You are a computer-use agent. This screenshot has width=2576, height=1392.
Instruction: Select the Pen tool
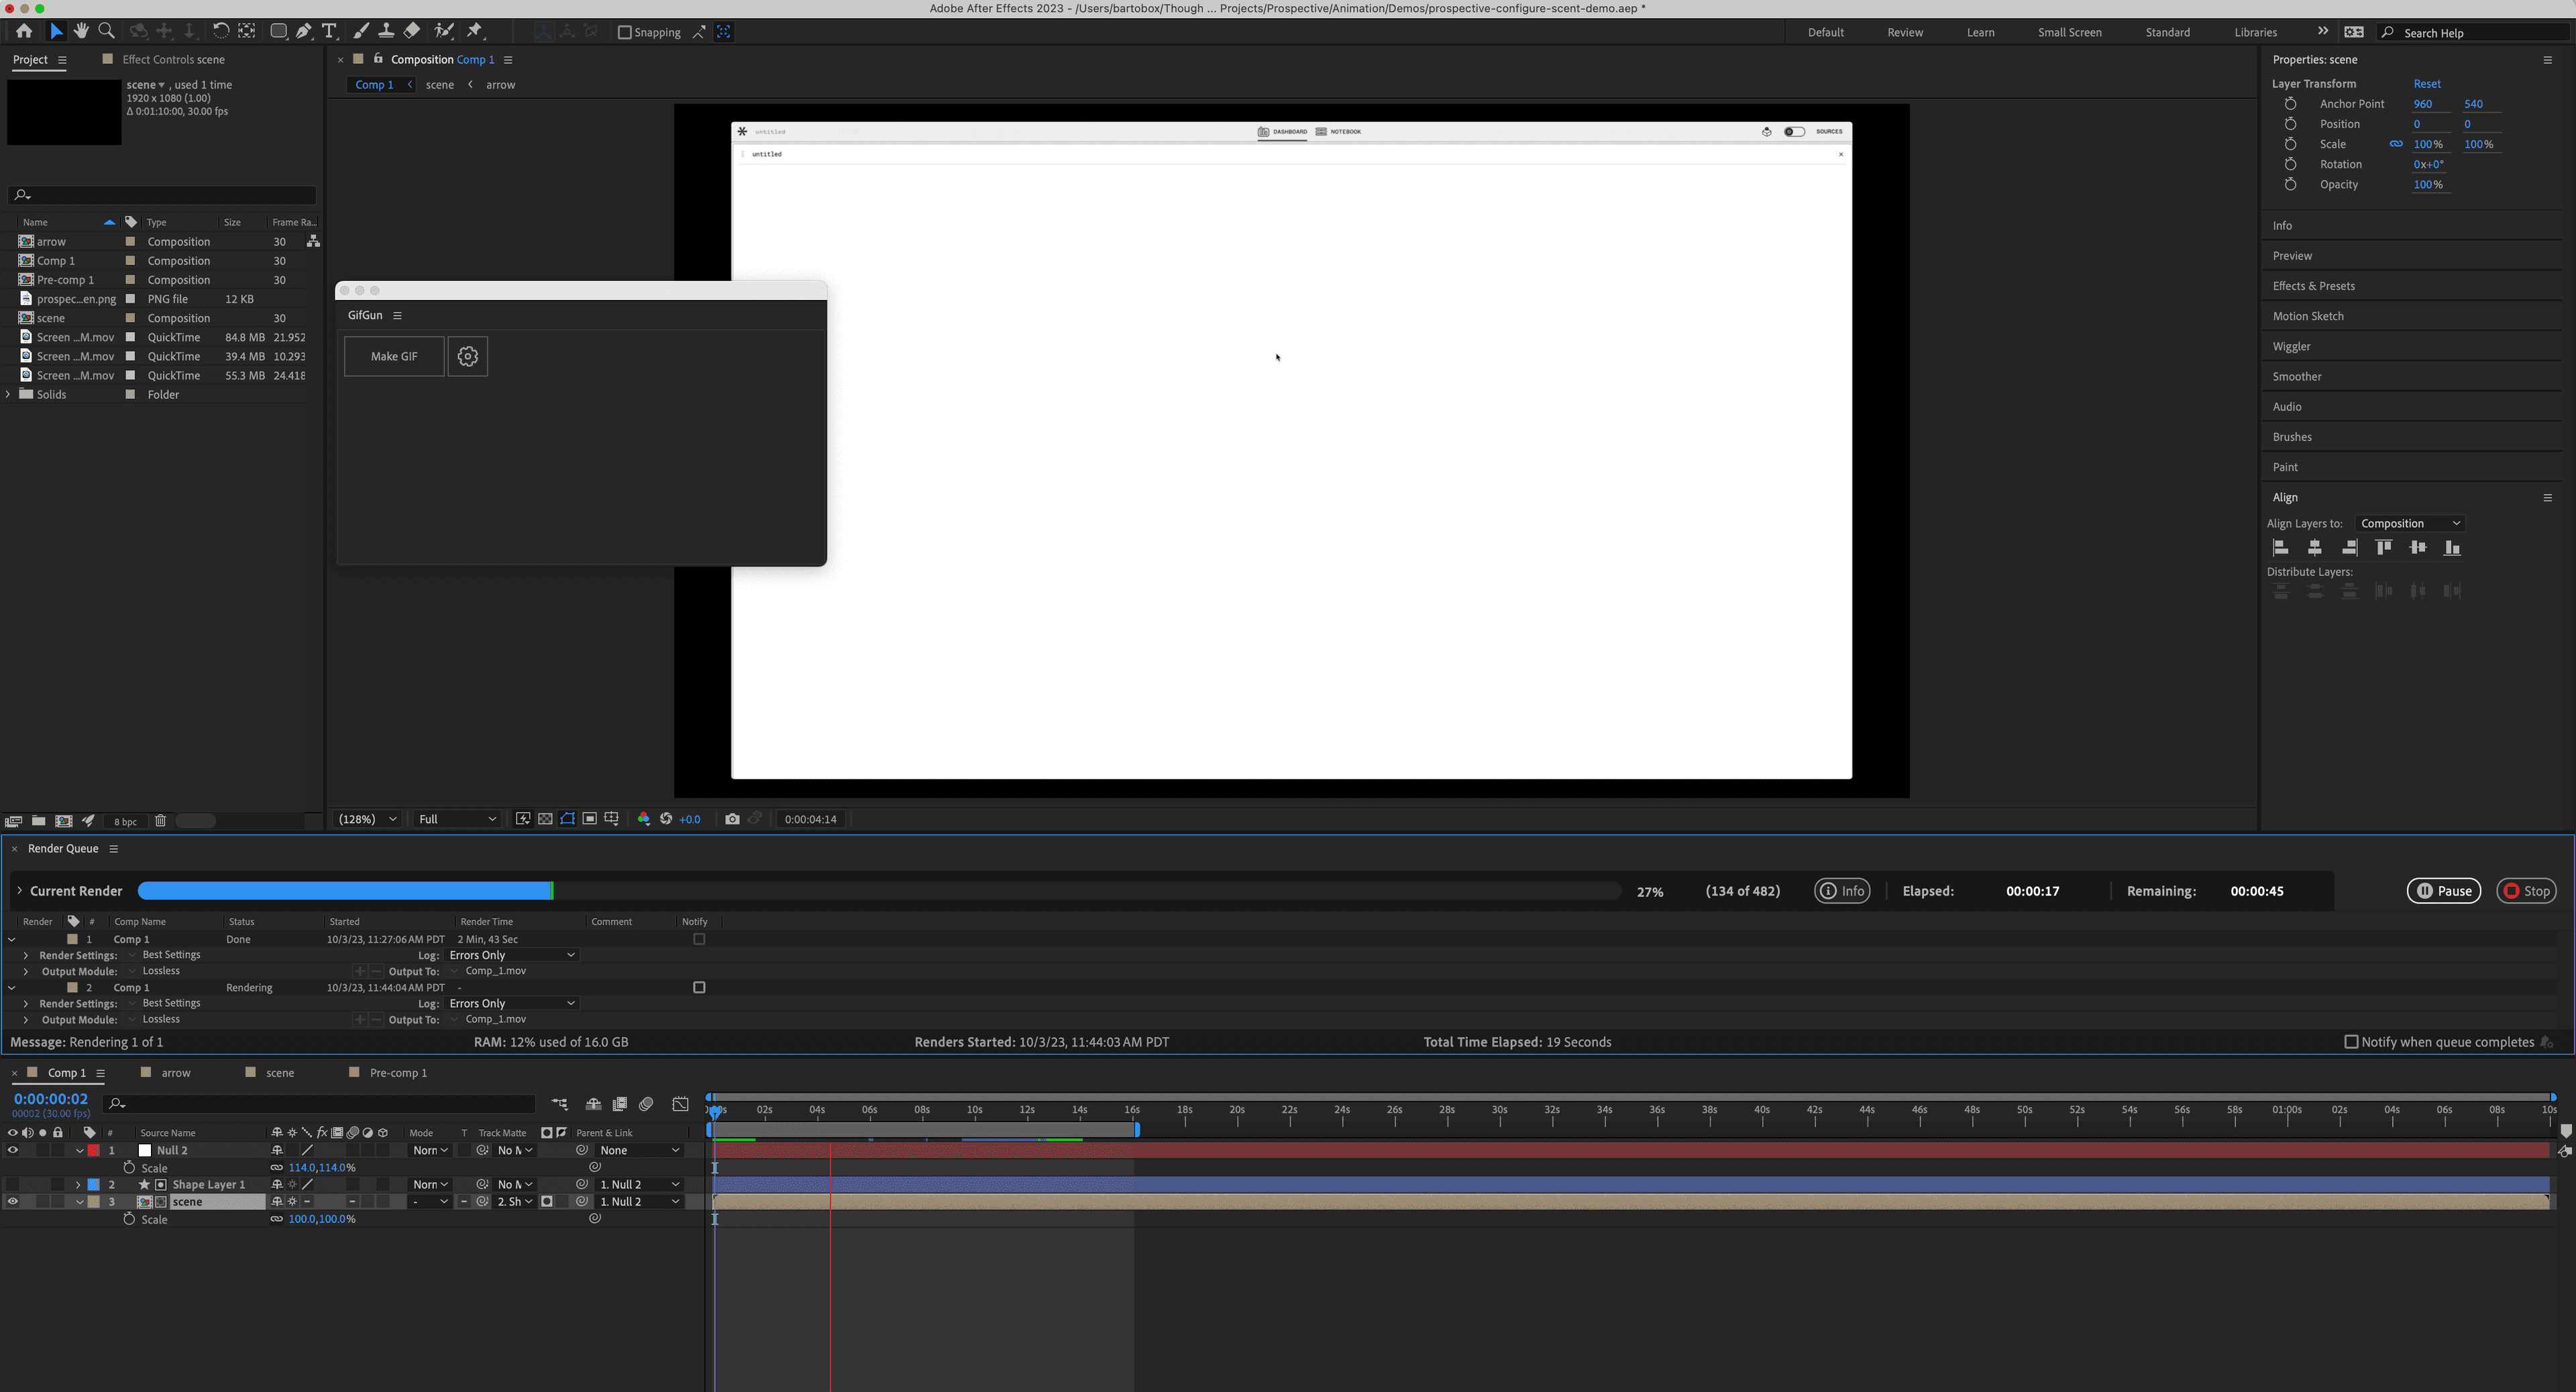[x=304, y=32]
